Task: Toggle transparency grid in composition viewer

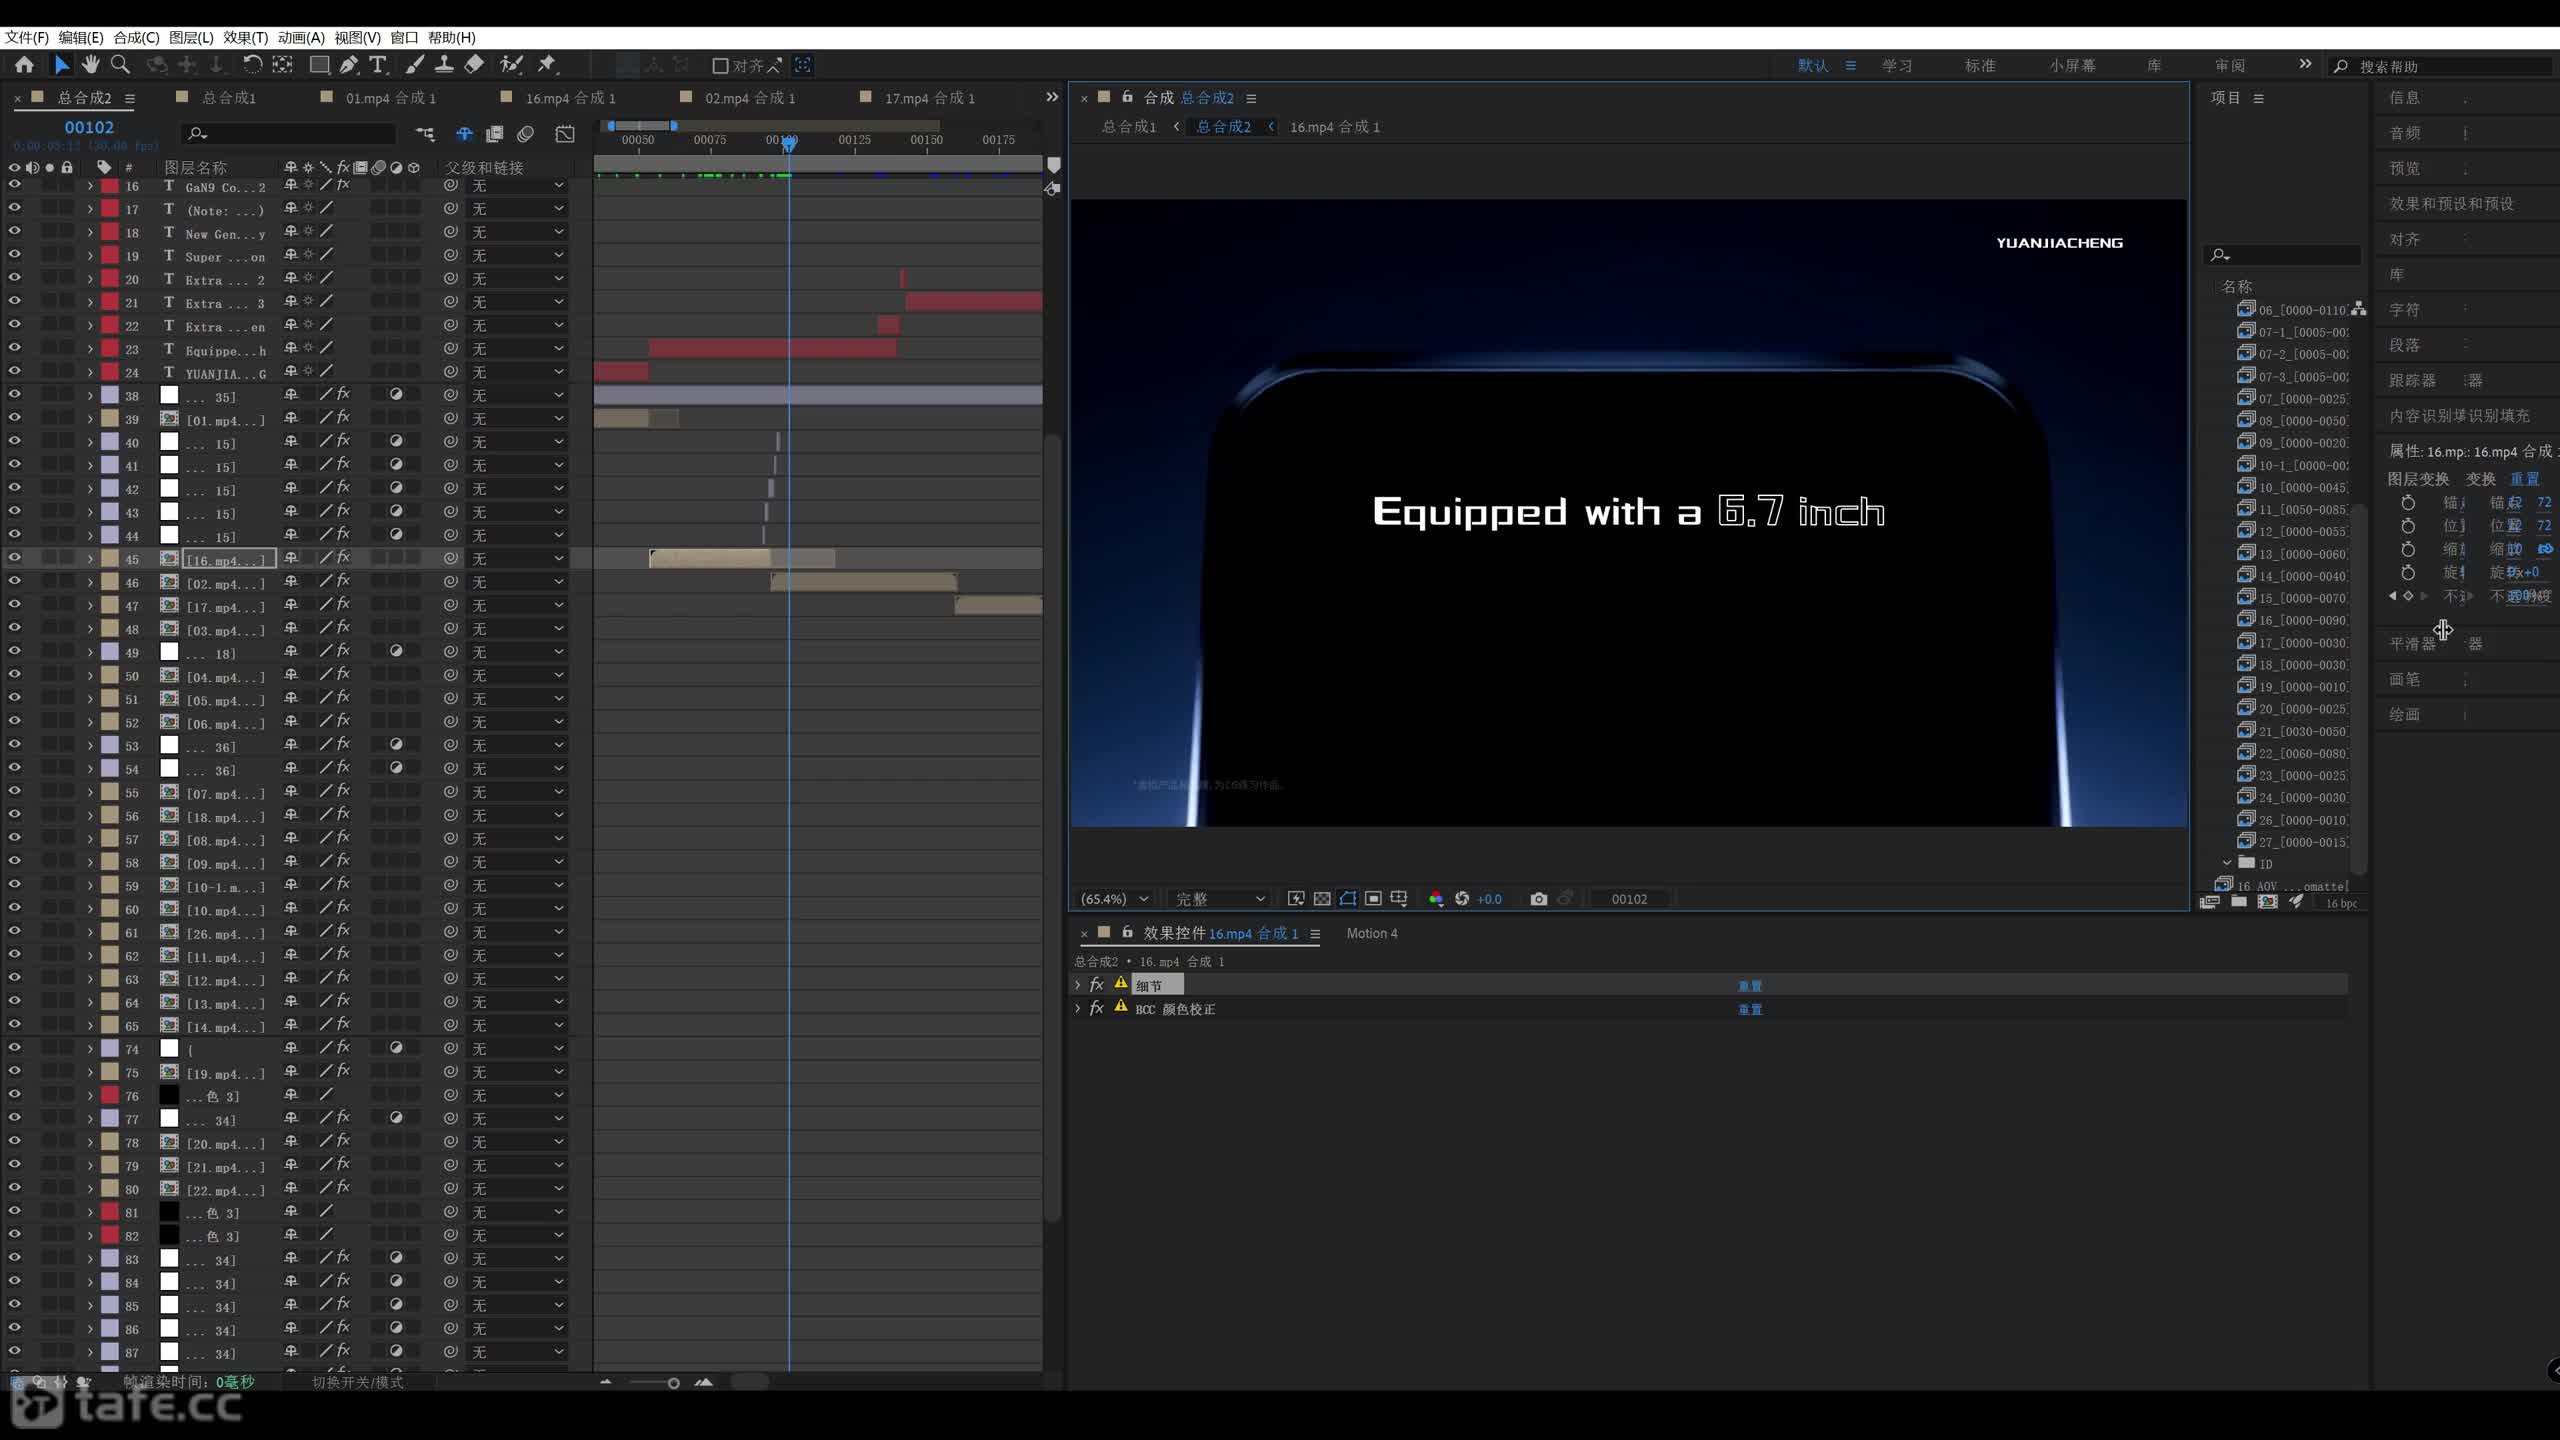Action: pos(1322,899)
